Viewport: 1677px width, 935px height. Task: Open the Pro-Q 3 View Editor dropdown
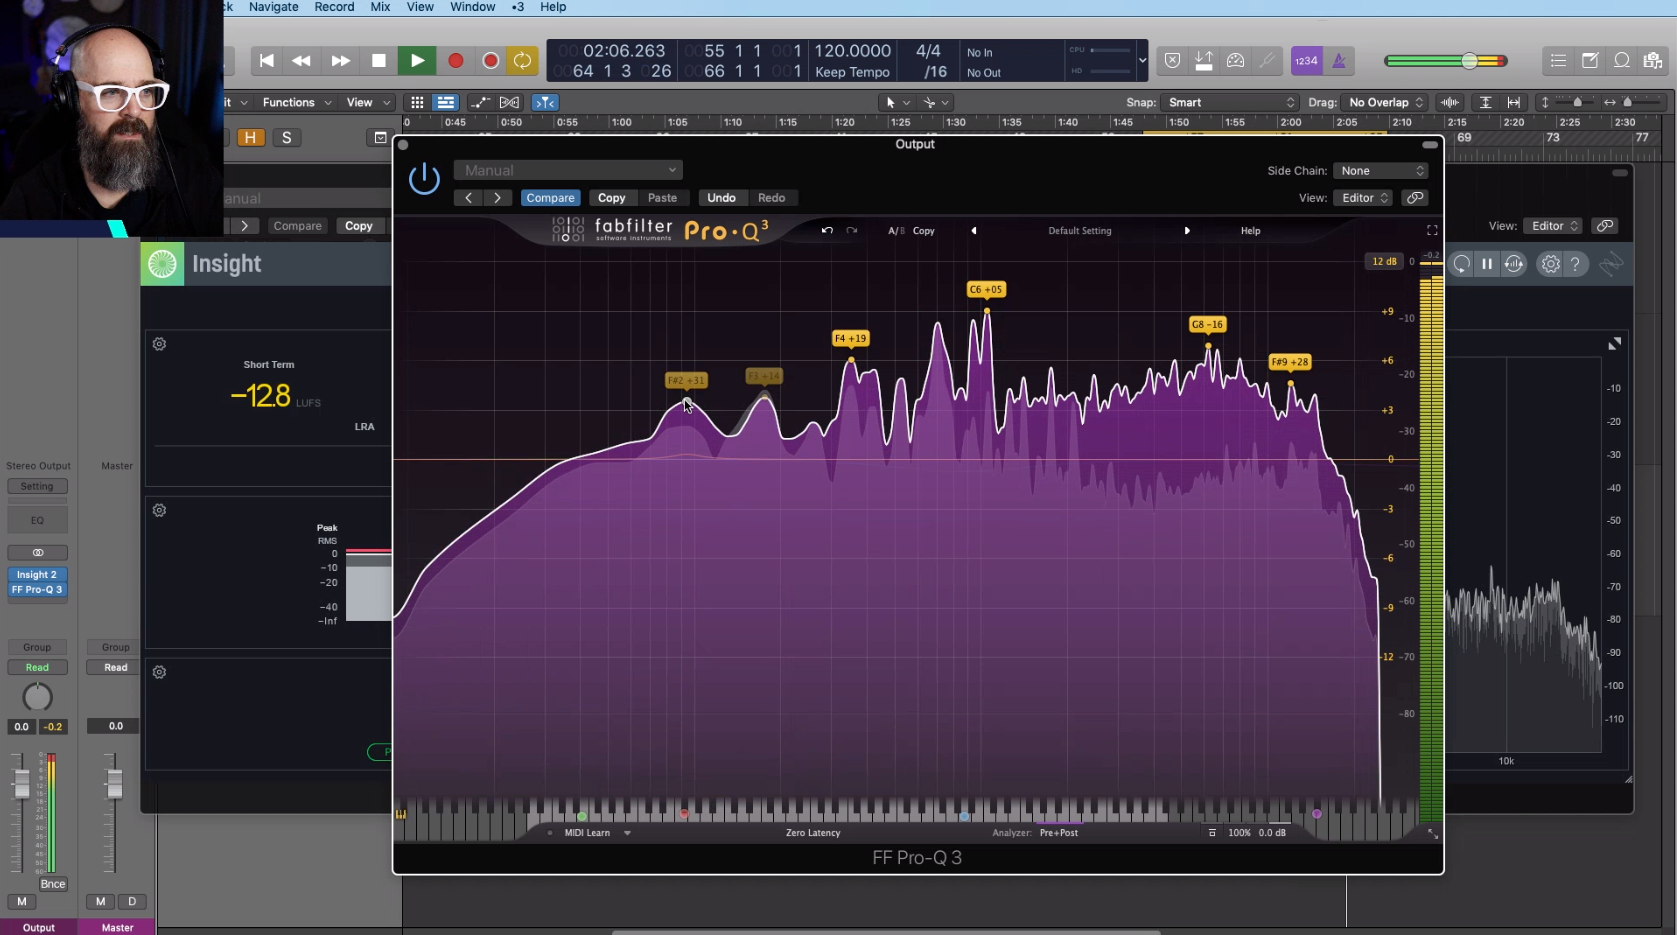pyautogui.click(x=1364, y=198)
